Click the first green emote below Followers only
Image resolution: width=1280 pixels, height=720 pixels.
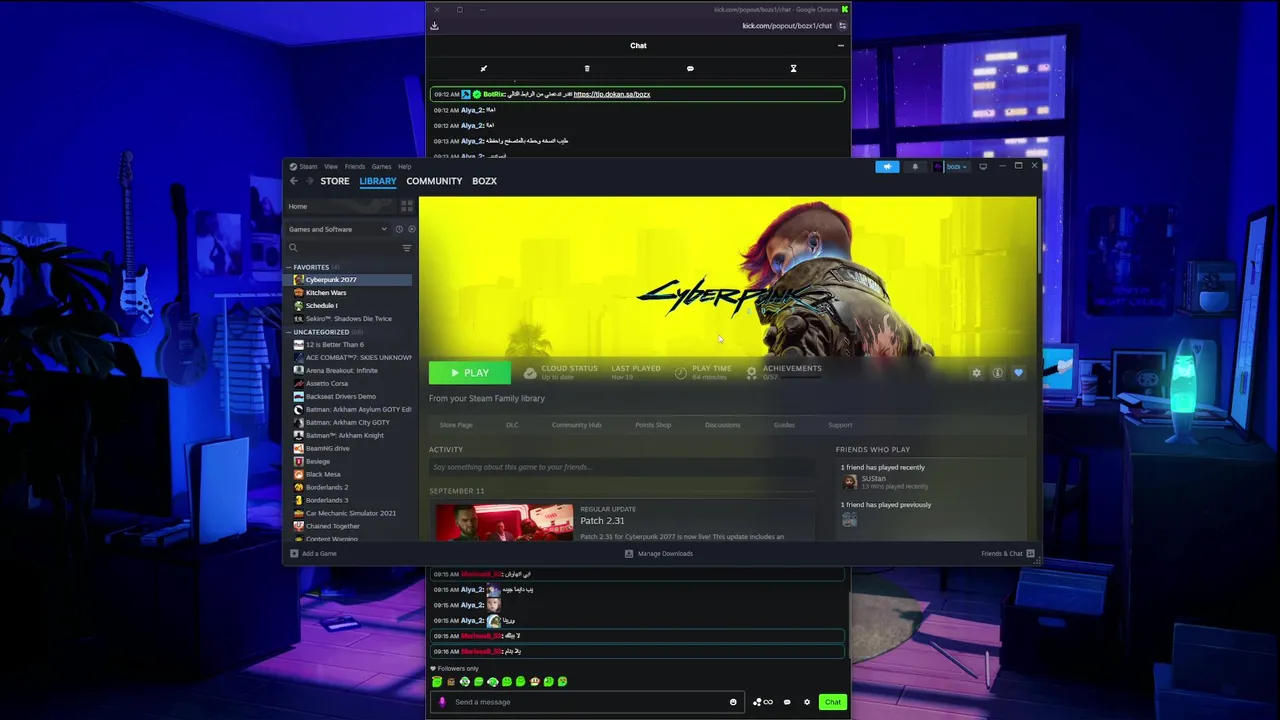point(437,682)
